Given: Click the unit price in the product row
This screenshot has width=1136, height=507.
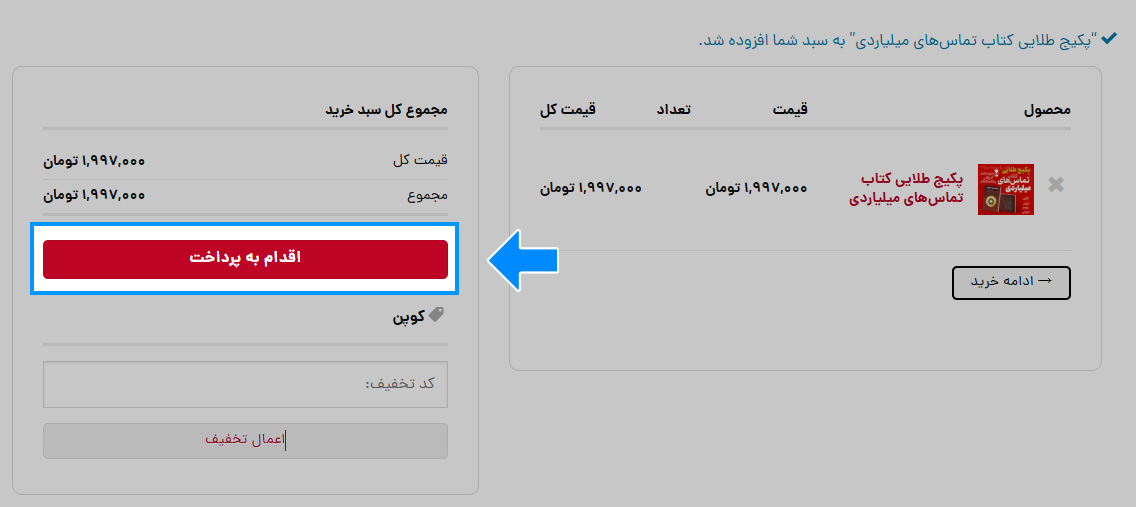Looking at the screenshot, I should point(756,188).
